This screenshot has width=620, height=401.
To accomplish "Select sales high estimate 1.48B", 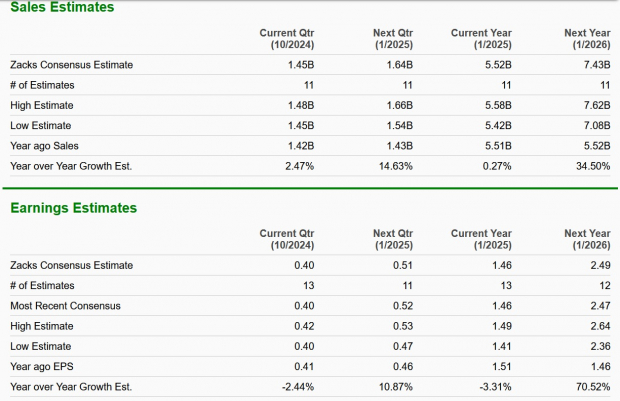I will (301, 105).
